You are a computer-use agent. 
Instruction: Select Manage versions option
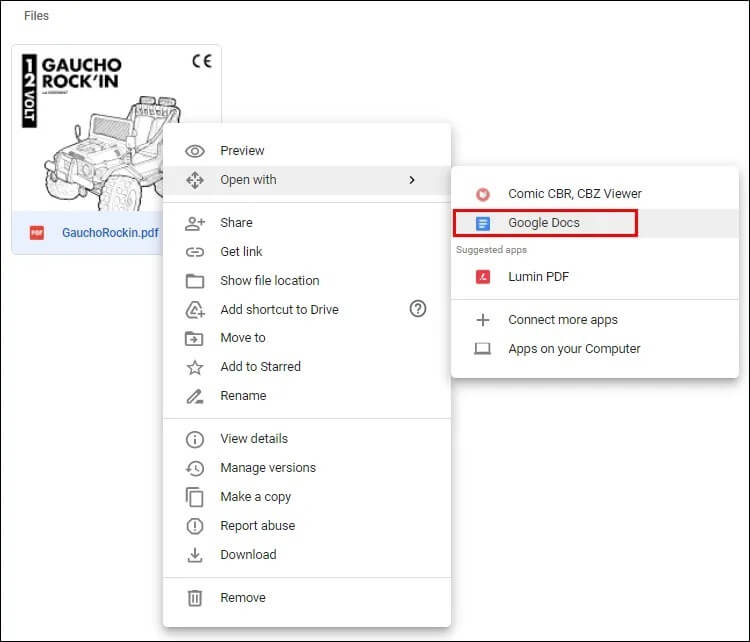pyautogui.click(x=307, y=468)
